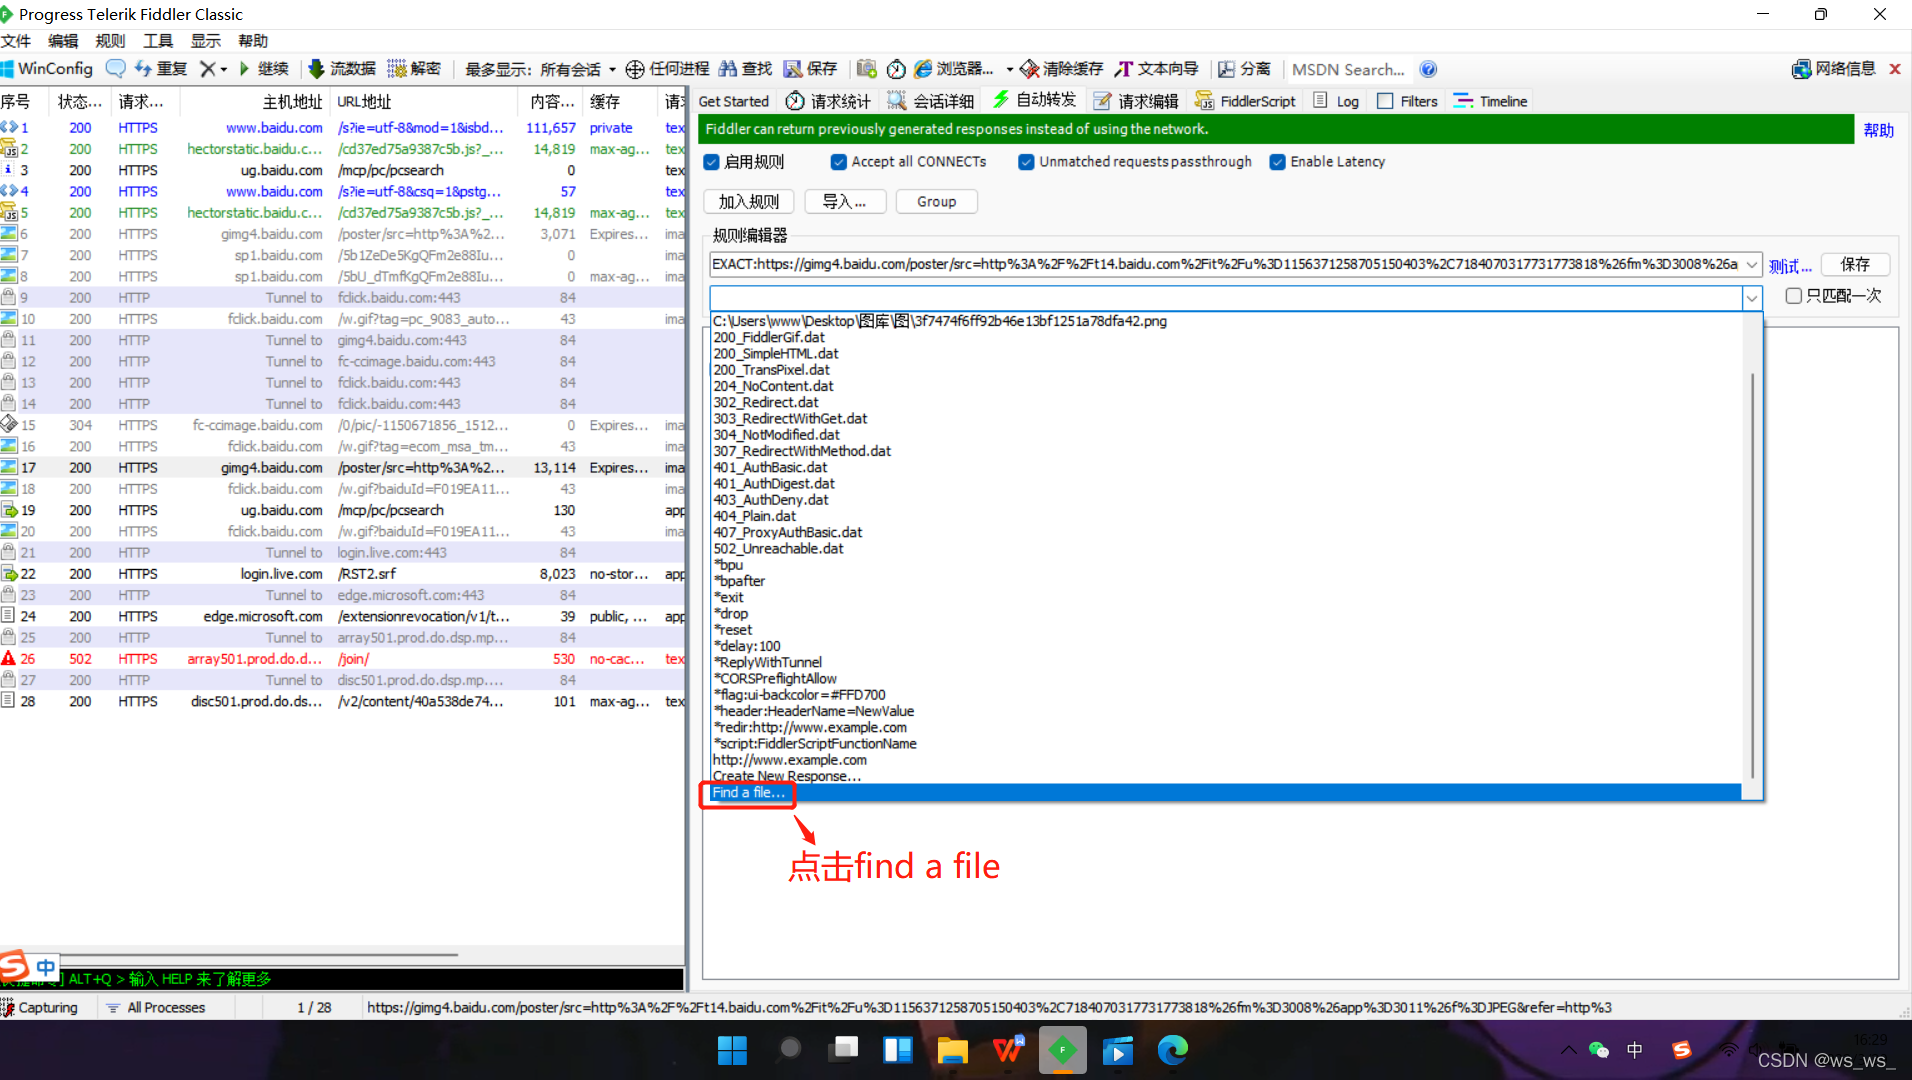Check the match only once (只匹配一次) box
The width and height of the screenshot is (1912, 1080).
coord(1793,296)
